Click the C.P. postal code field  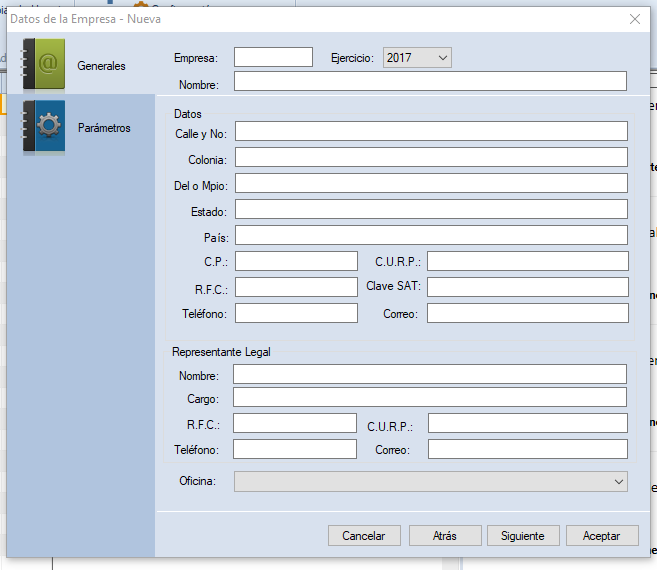click(296, 261)
